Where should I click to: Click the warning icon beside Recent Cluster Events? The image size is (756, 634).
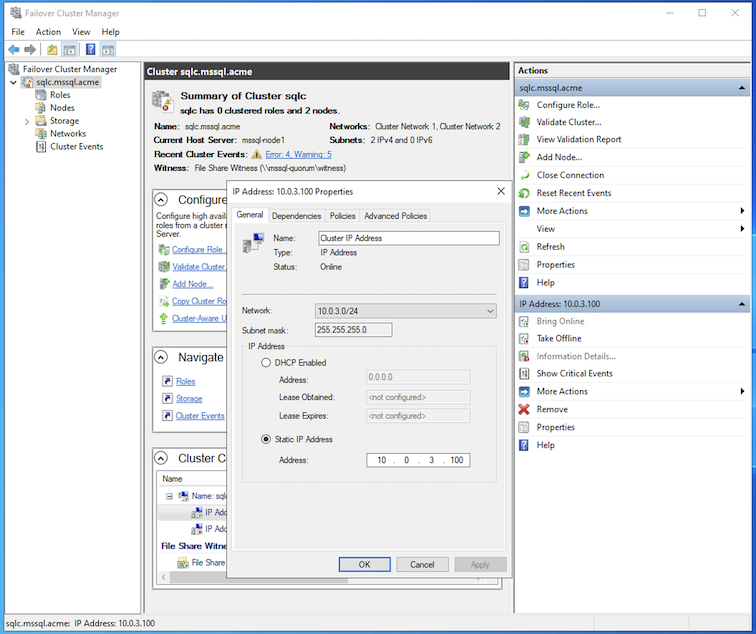point(256,154)
